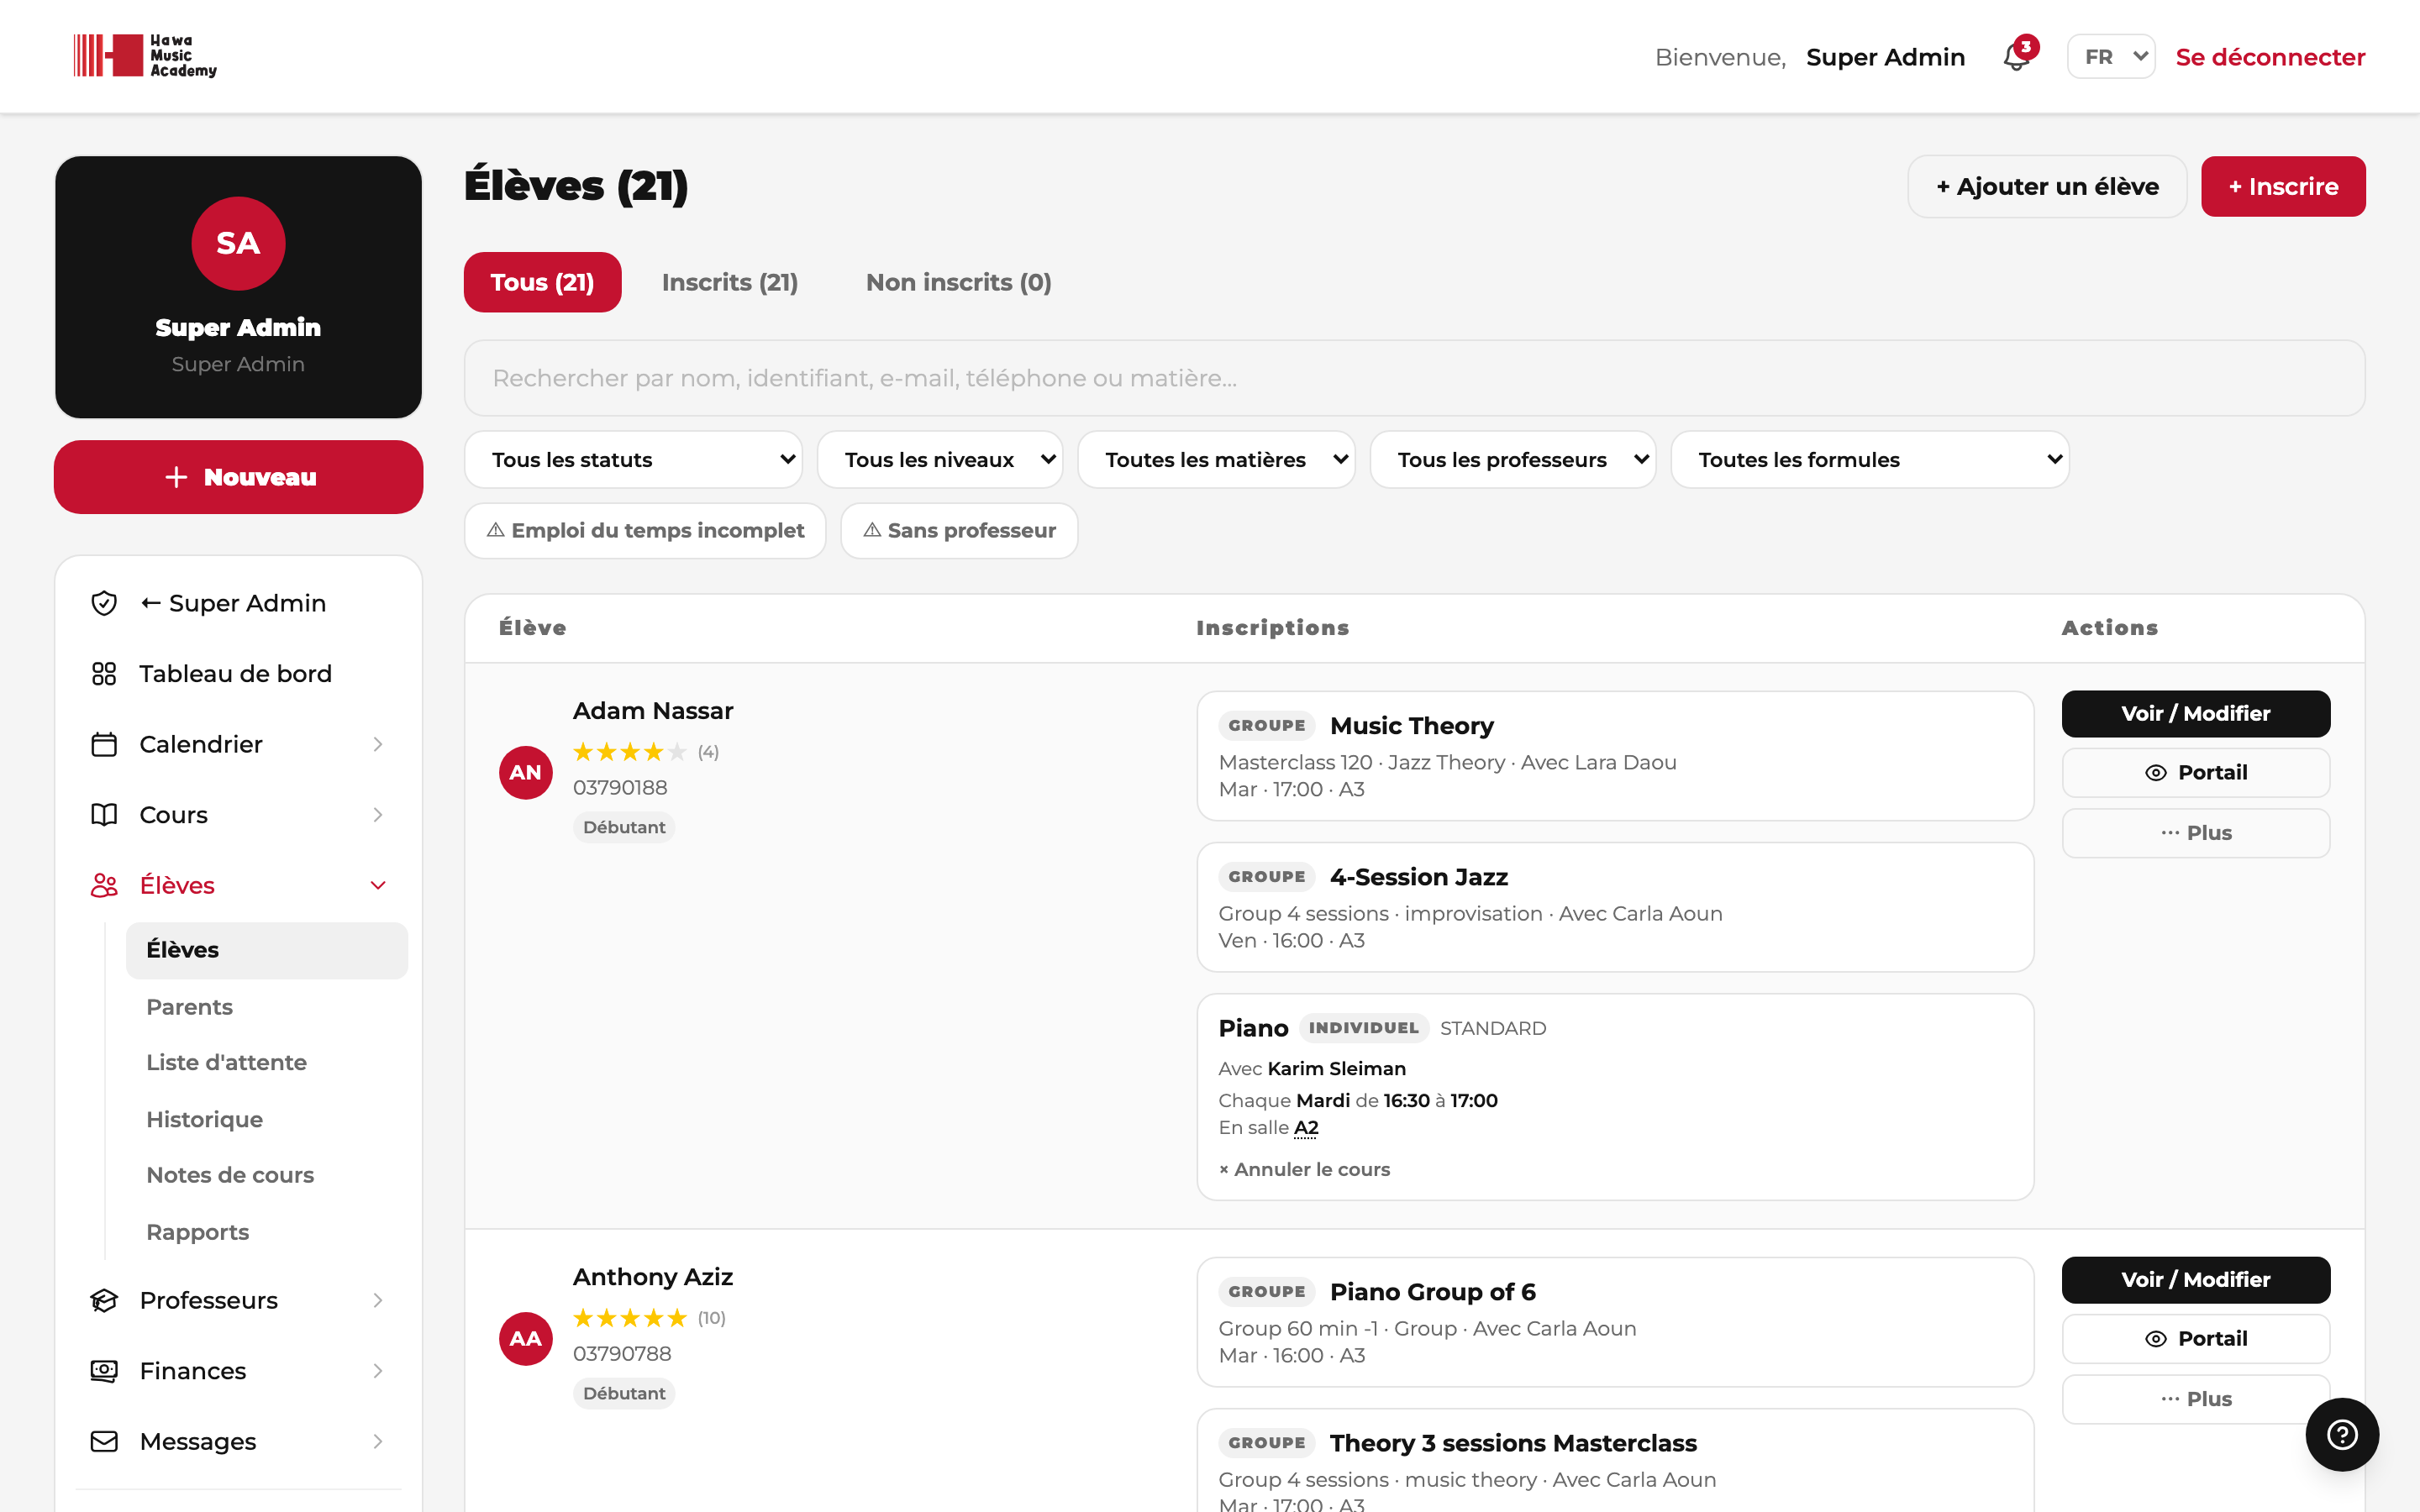Toggle Sans professeur filter
Image resolution: width=2420 pixels, height=1512 pixels.
pos(959,530)
